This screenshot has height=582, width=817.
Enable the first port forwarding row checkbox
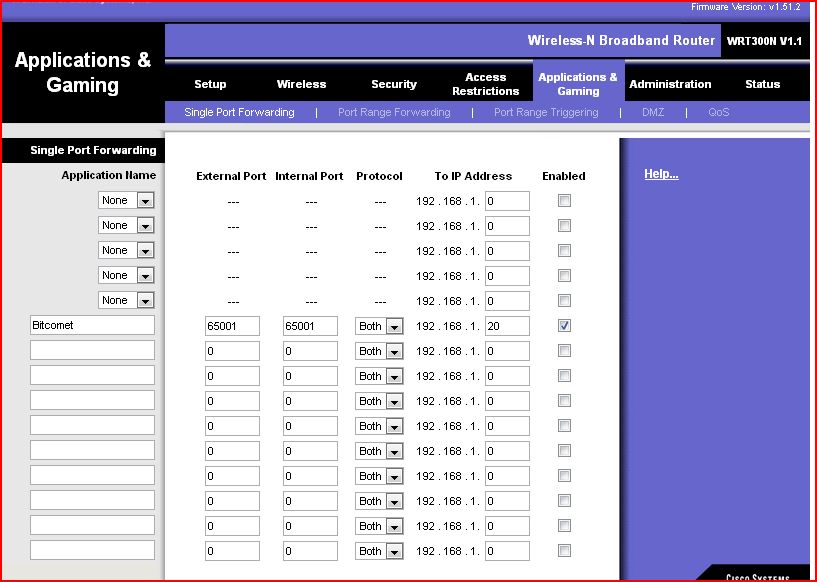(565, 201)
